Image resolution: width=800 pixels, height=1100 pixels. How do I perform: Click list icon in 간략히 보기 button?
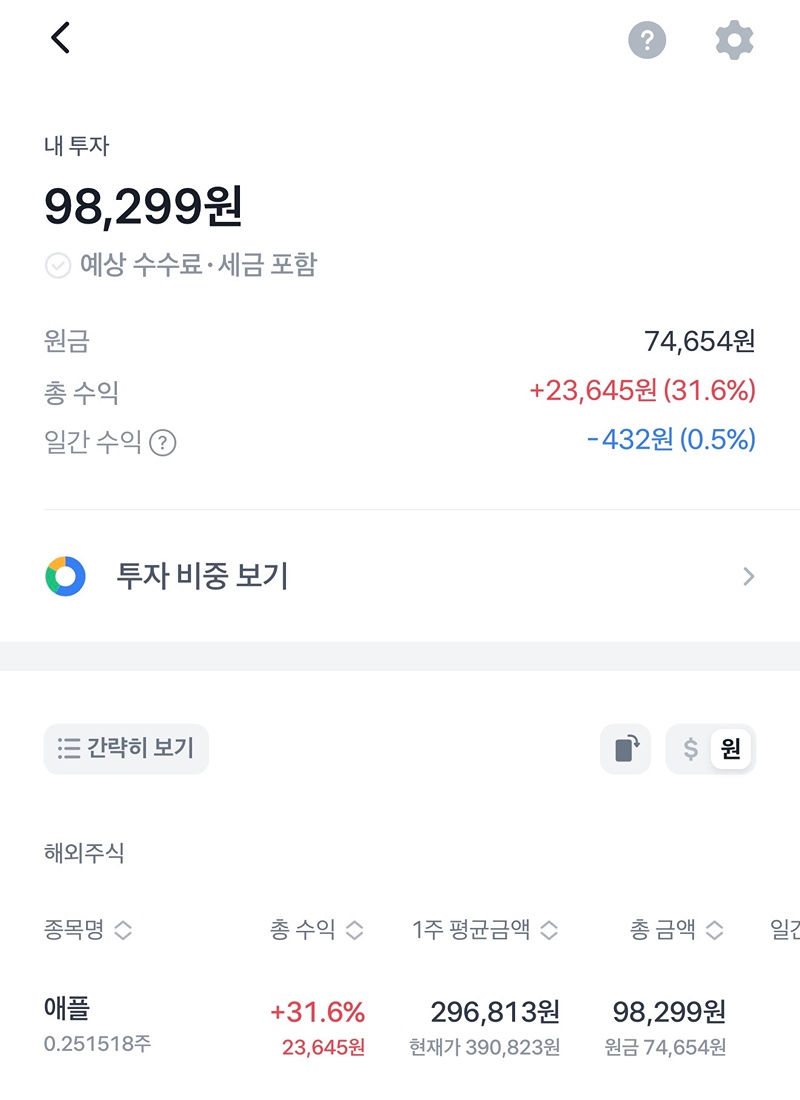(69, 748)
